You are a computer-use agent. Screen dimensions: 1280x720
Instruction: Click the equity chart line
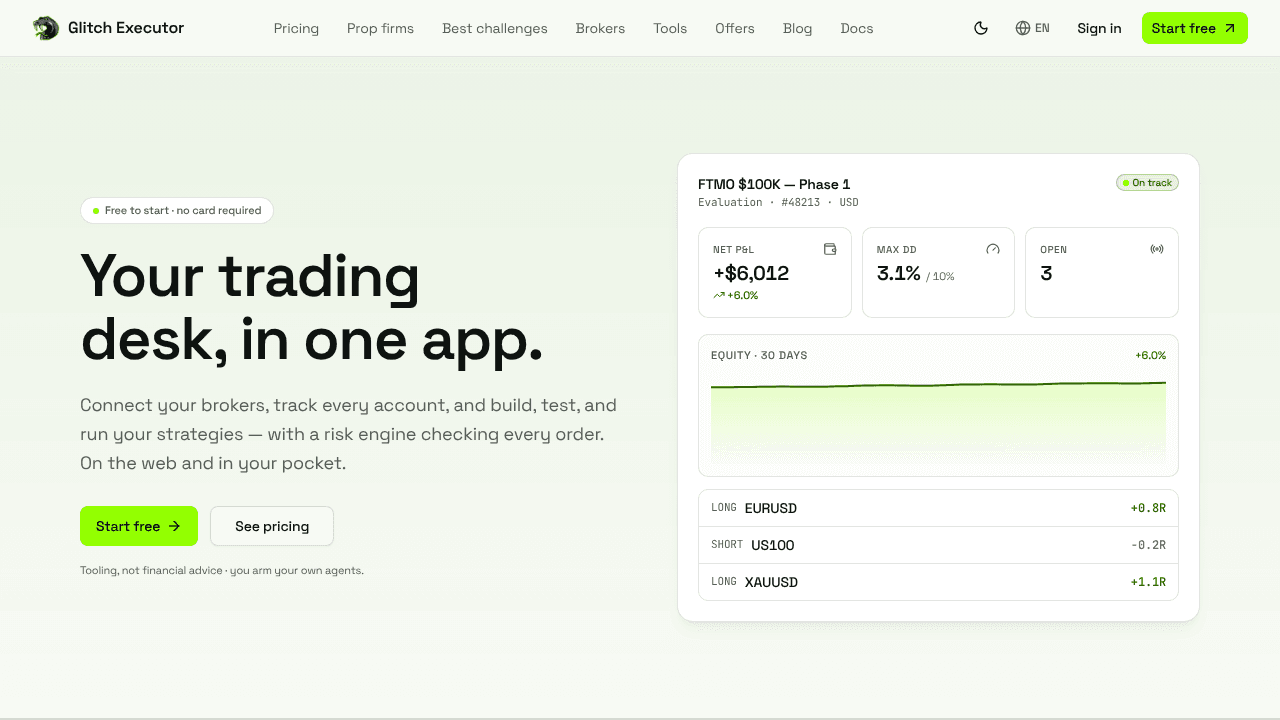tap(938, 385)
